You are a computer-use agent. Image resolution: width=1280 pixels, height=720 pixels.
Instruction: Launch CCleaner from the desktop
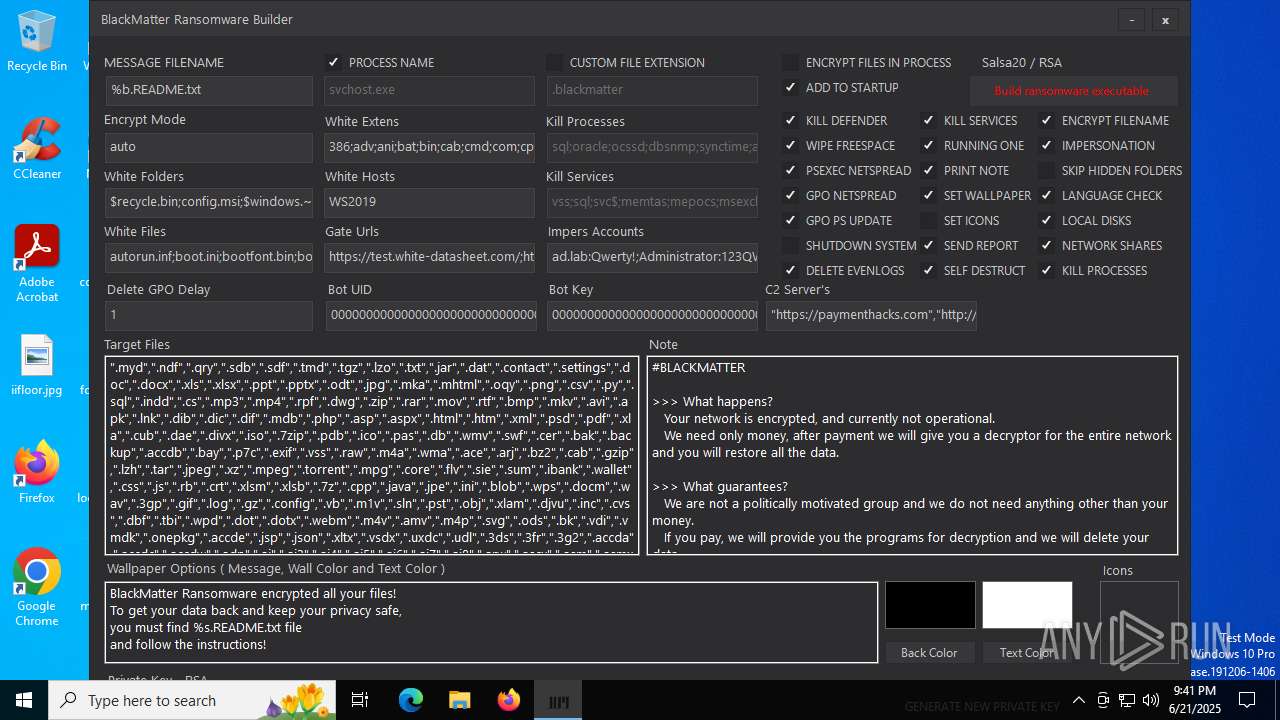tap(37, 148)
